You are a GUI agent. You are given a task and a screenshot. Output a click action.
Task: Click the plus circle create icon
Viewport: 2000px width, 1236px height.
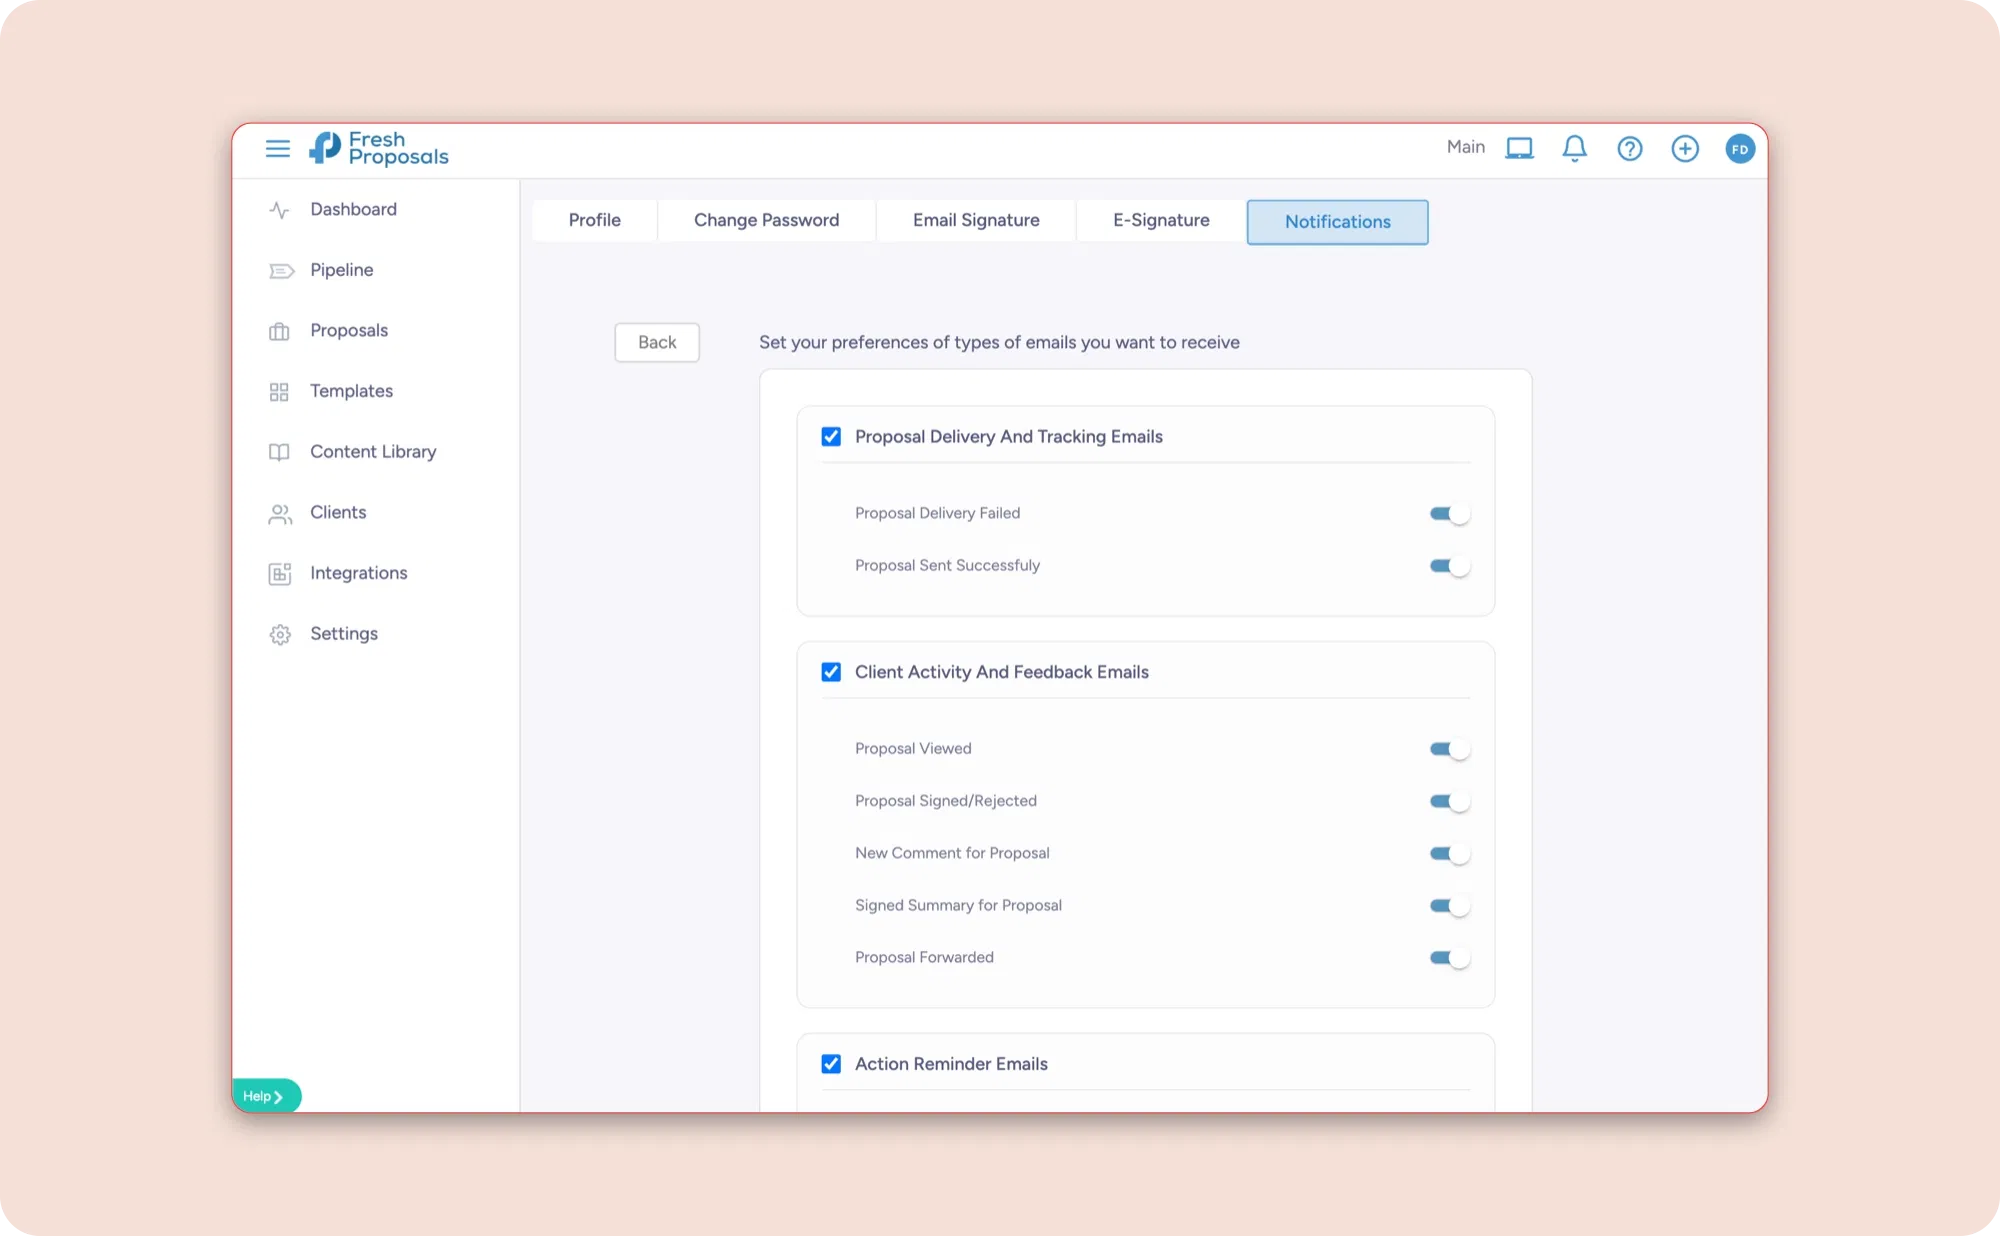point(1684,149)
